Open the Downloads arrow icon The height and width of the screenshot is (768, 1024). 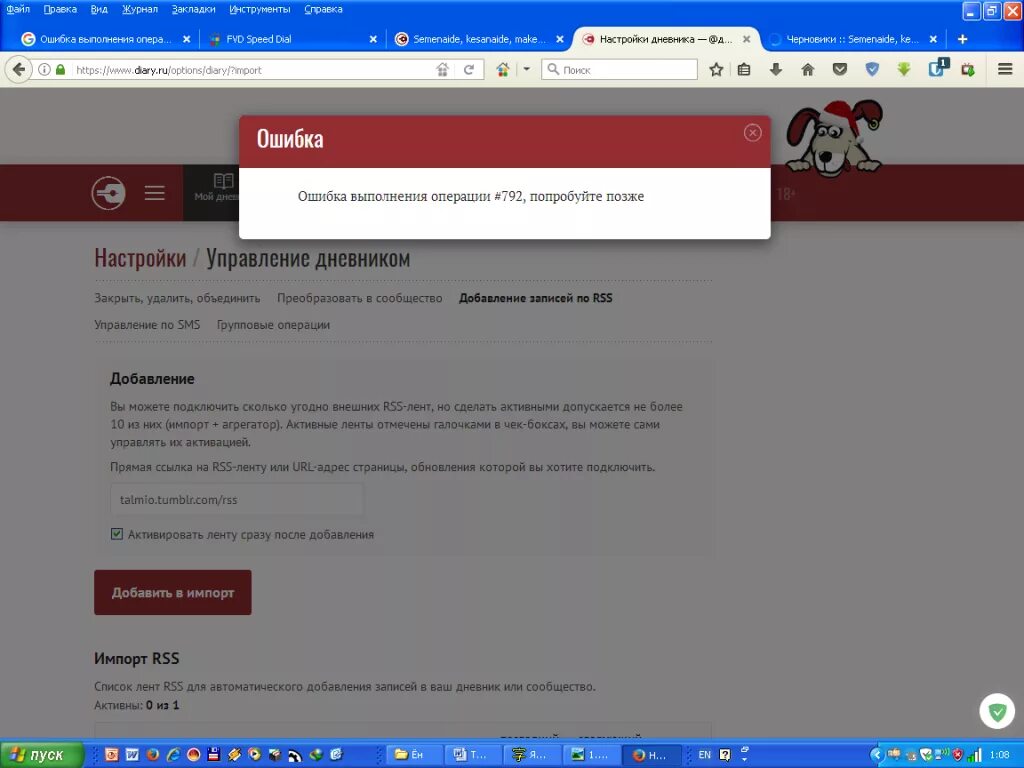tap(776, 69)
